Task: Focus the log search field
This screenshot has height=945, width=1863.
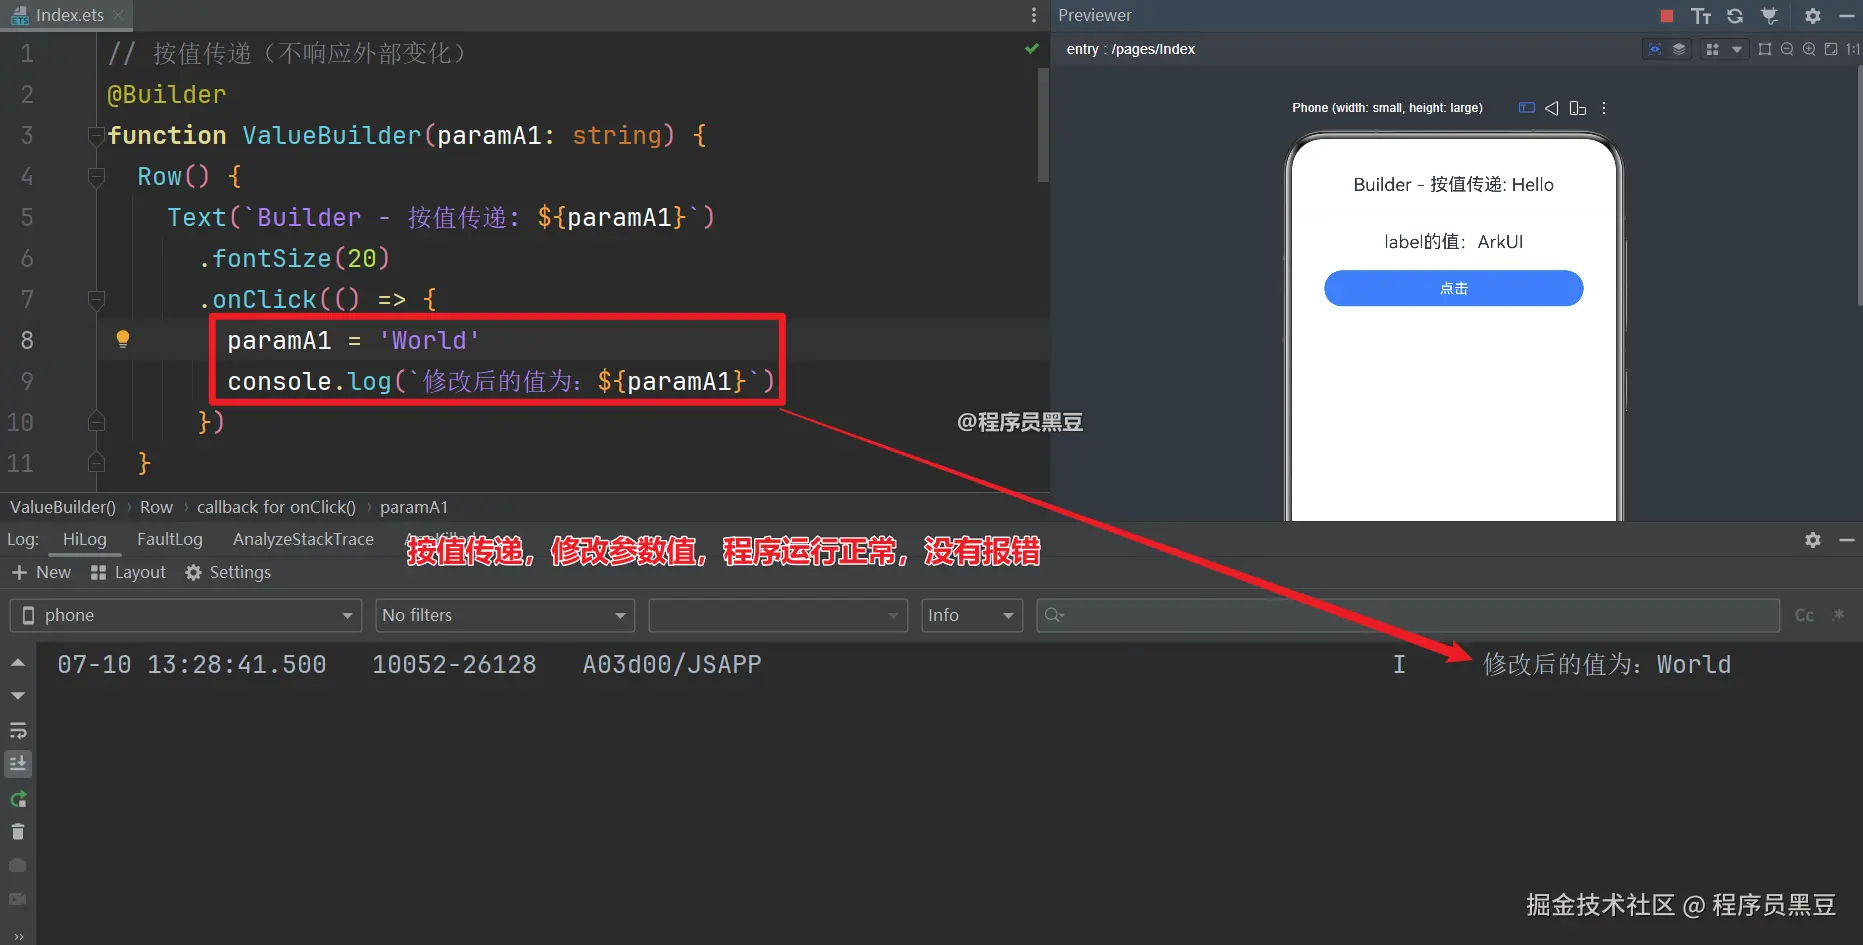Action: point(1408,615)
